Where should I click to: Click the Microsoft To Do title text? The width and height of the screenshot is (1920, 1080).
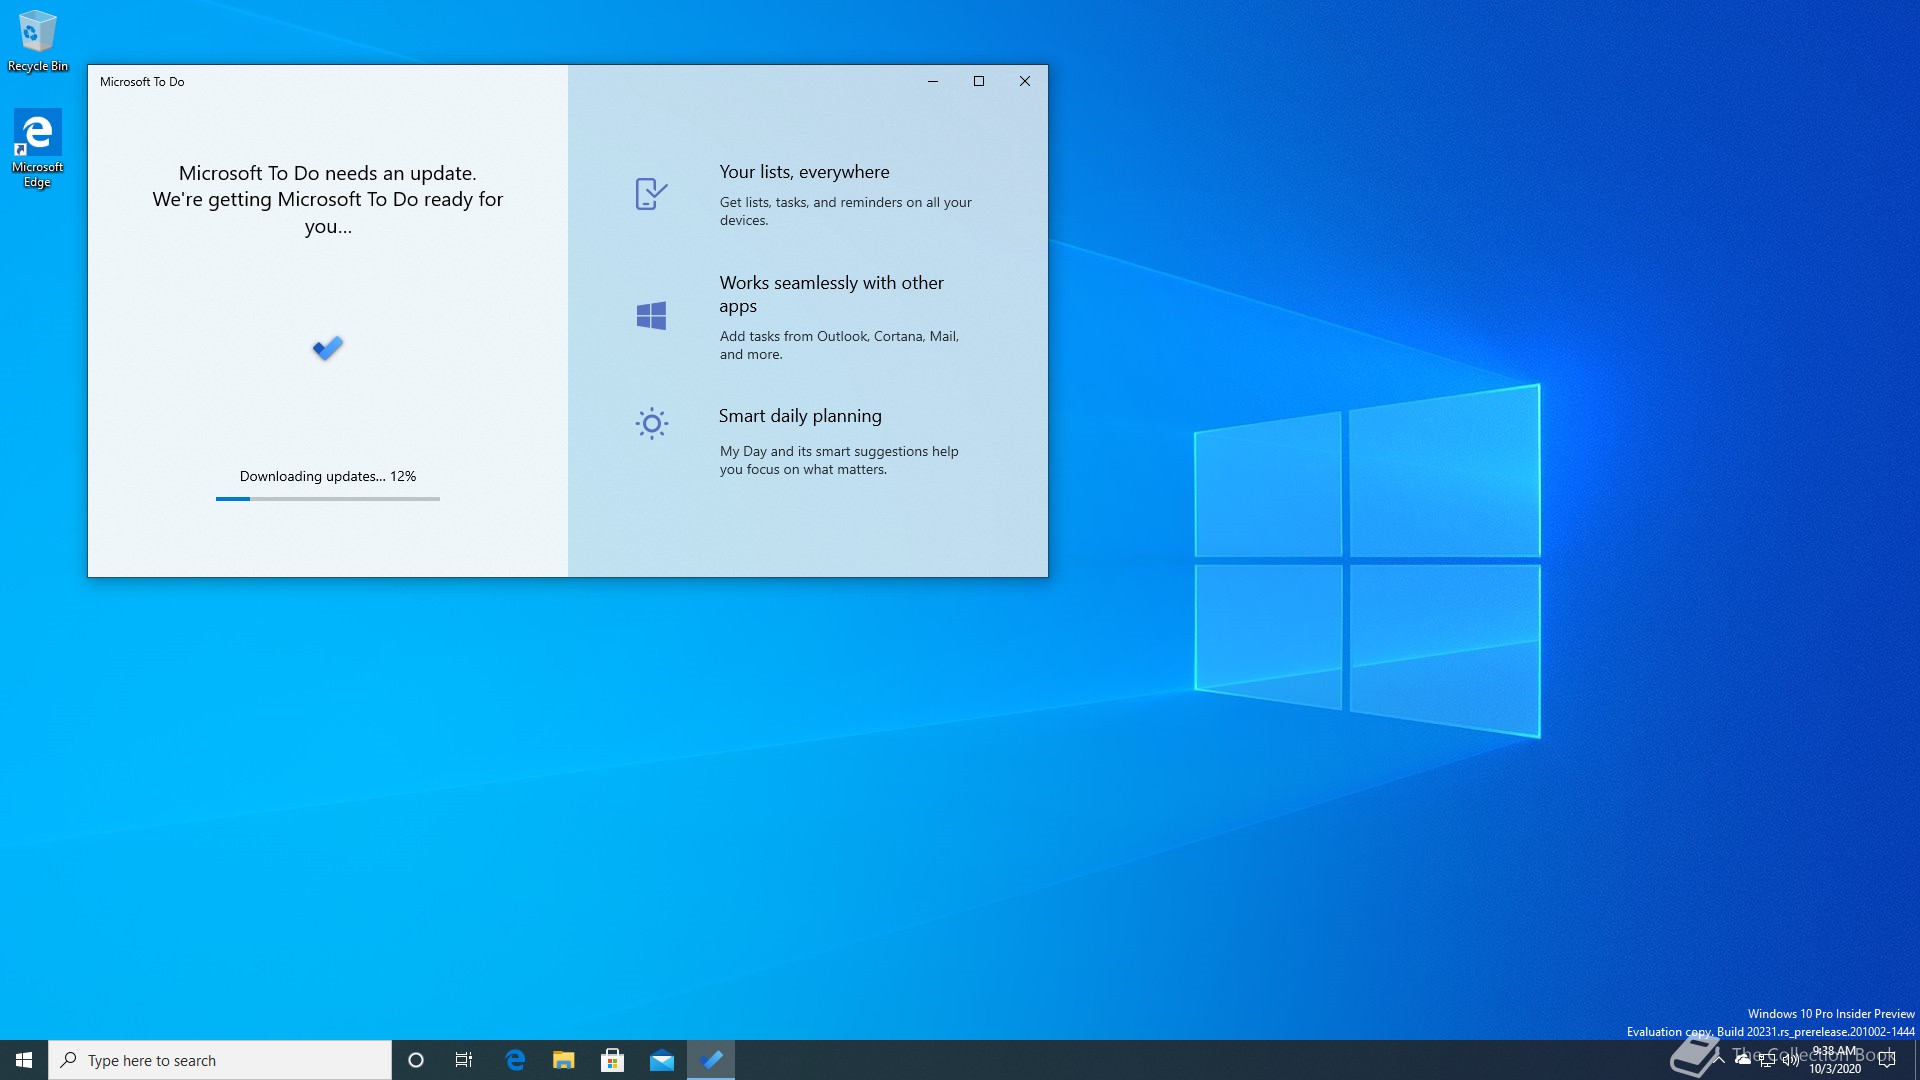[x=142, y=82]
